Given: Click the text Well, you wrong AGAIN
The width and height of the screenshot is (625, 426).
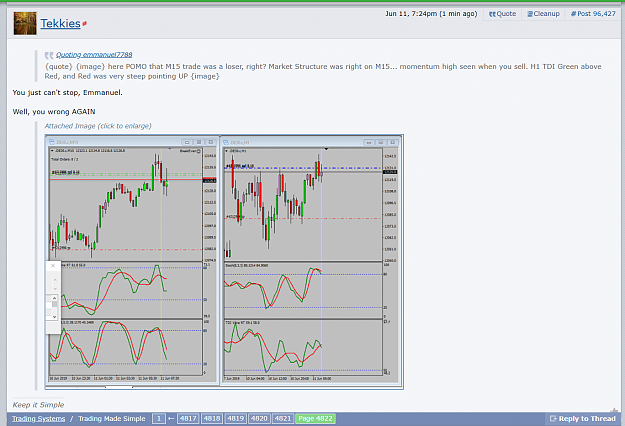Looking at the screenshot, I should (54, 112).
